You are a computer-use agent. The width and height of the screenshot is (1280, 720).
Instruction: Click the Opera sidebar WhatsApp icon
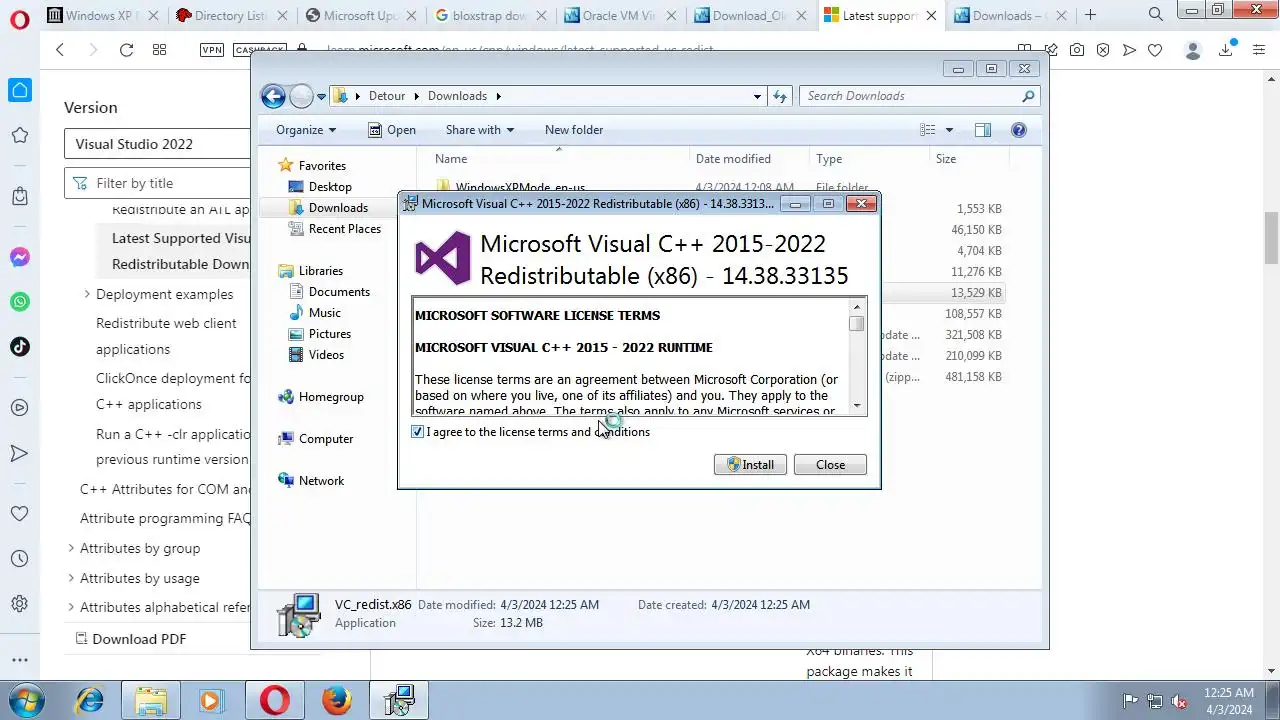(19, 302)
